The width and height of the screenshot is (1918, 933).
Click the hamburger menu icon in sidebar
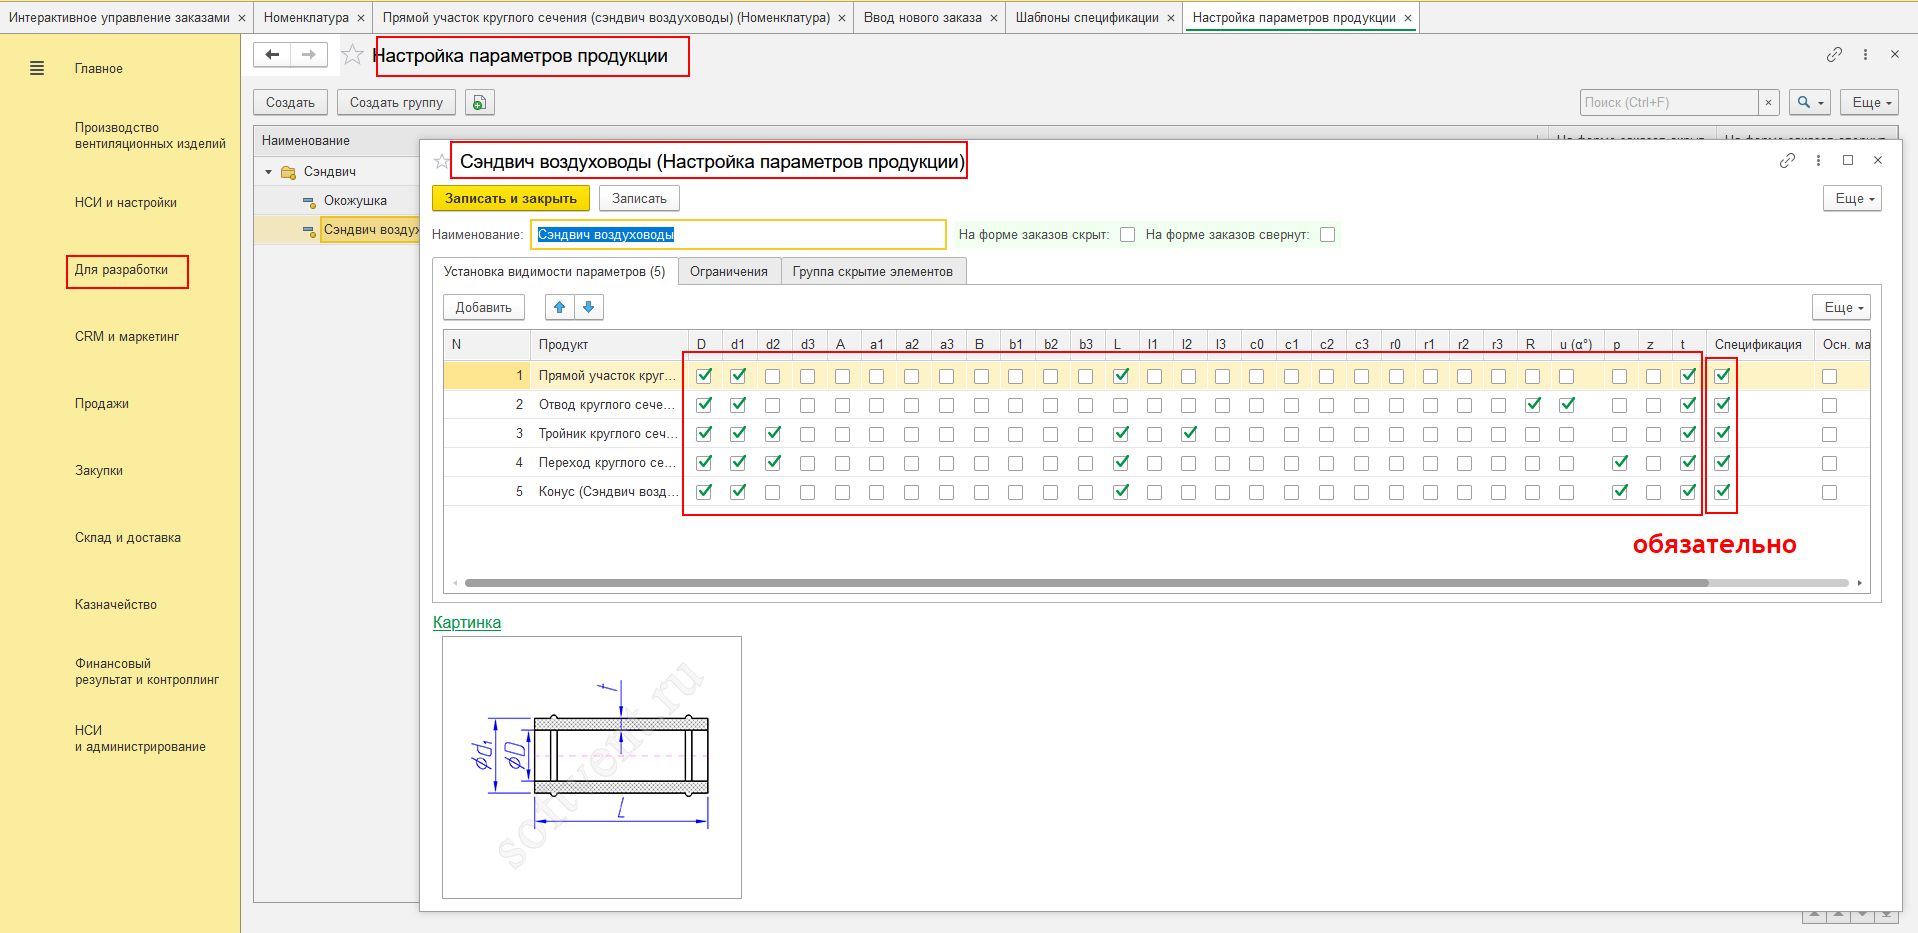coord(37,69)
